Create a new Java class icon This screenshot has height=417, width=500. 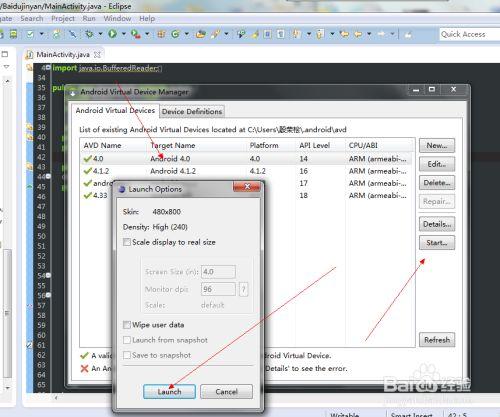[175, 34]
